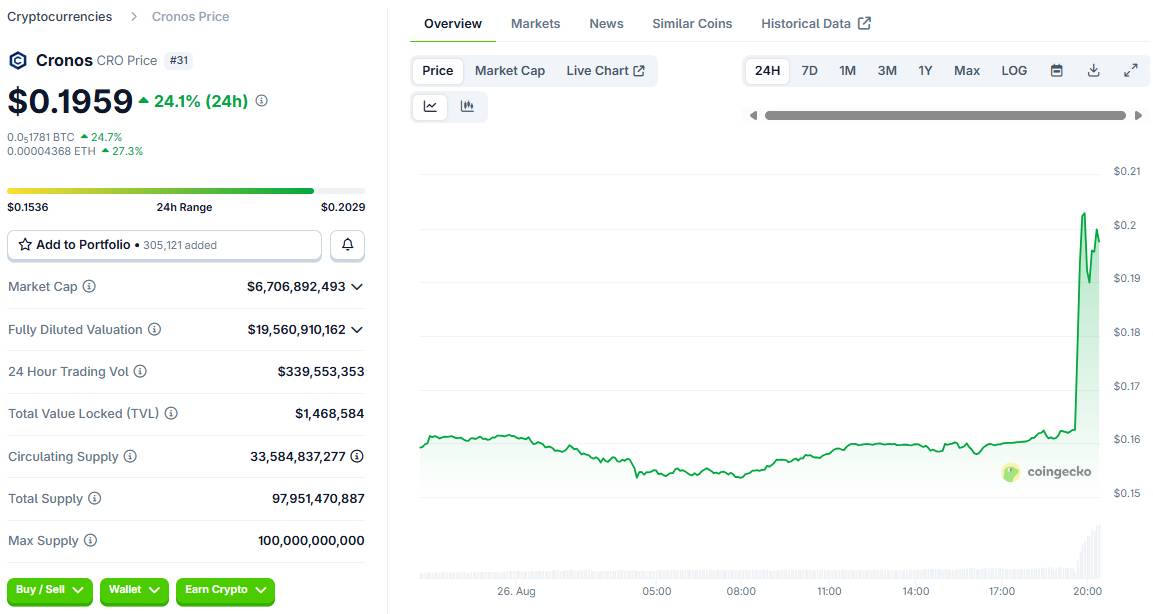This screenshot has height=614, width=1153.
Task: Click the volume bars at 20:00
Action: (1089, 551)
